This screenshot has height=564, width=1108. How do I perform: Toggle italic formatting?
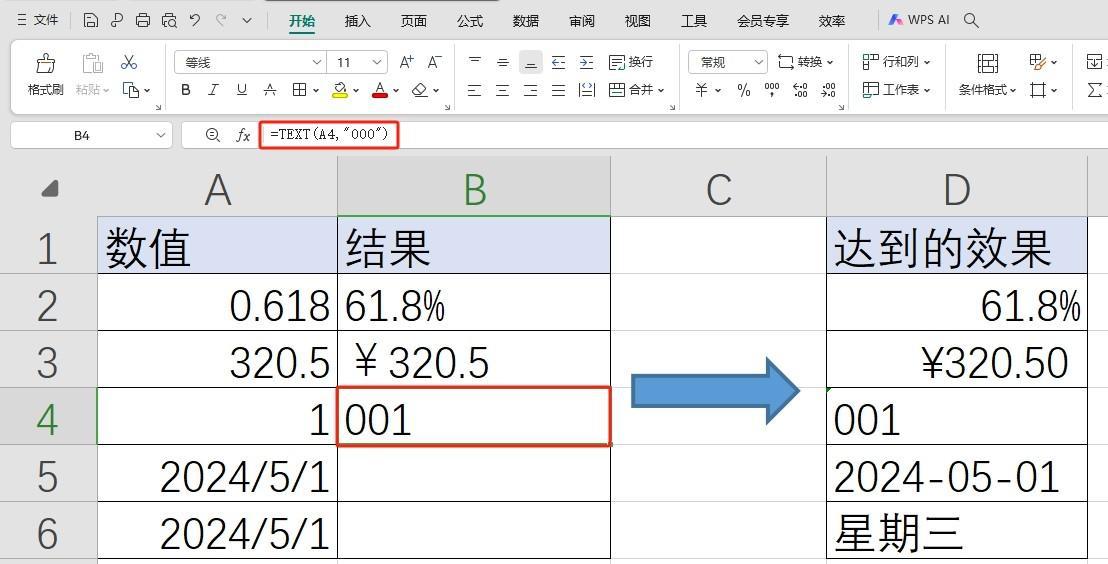coord(213,90)
